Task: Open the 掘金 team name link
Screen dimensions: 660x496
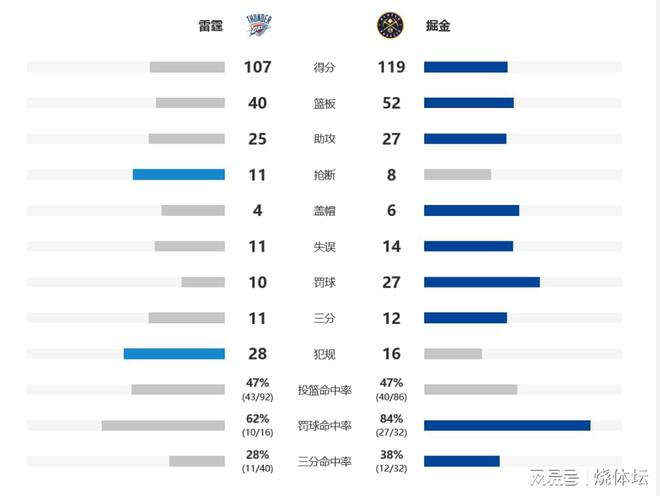Action: 438,27
